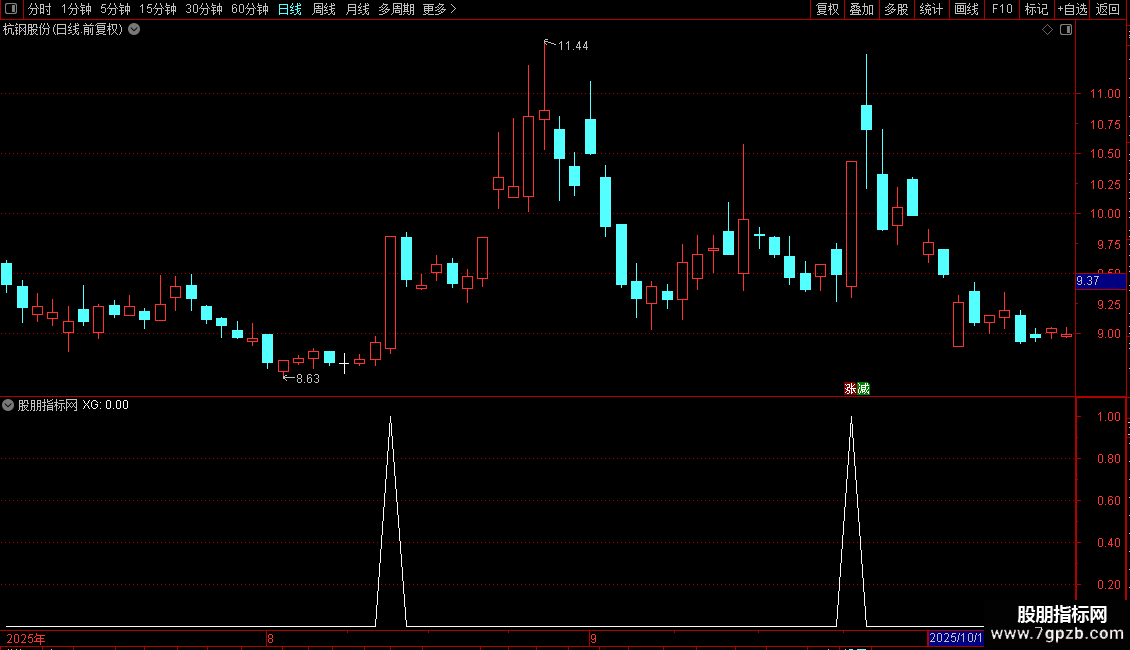Select the 15分钟 period tab
The image size is (1130, 650).
(x=158, y=9)
